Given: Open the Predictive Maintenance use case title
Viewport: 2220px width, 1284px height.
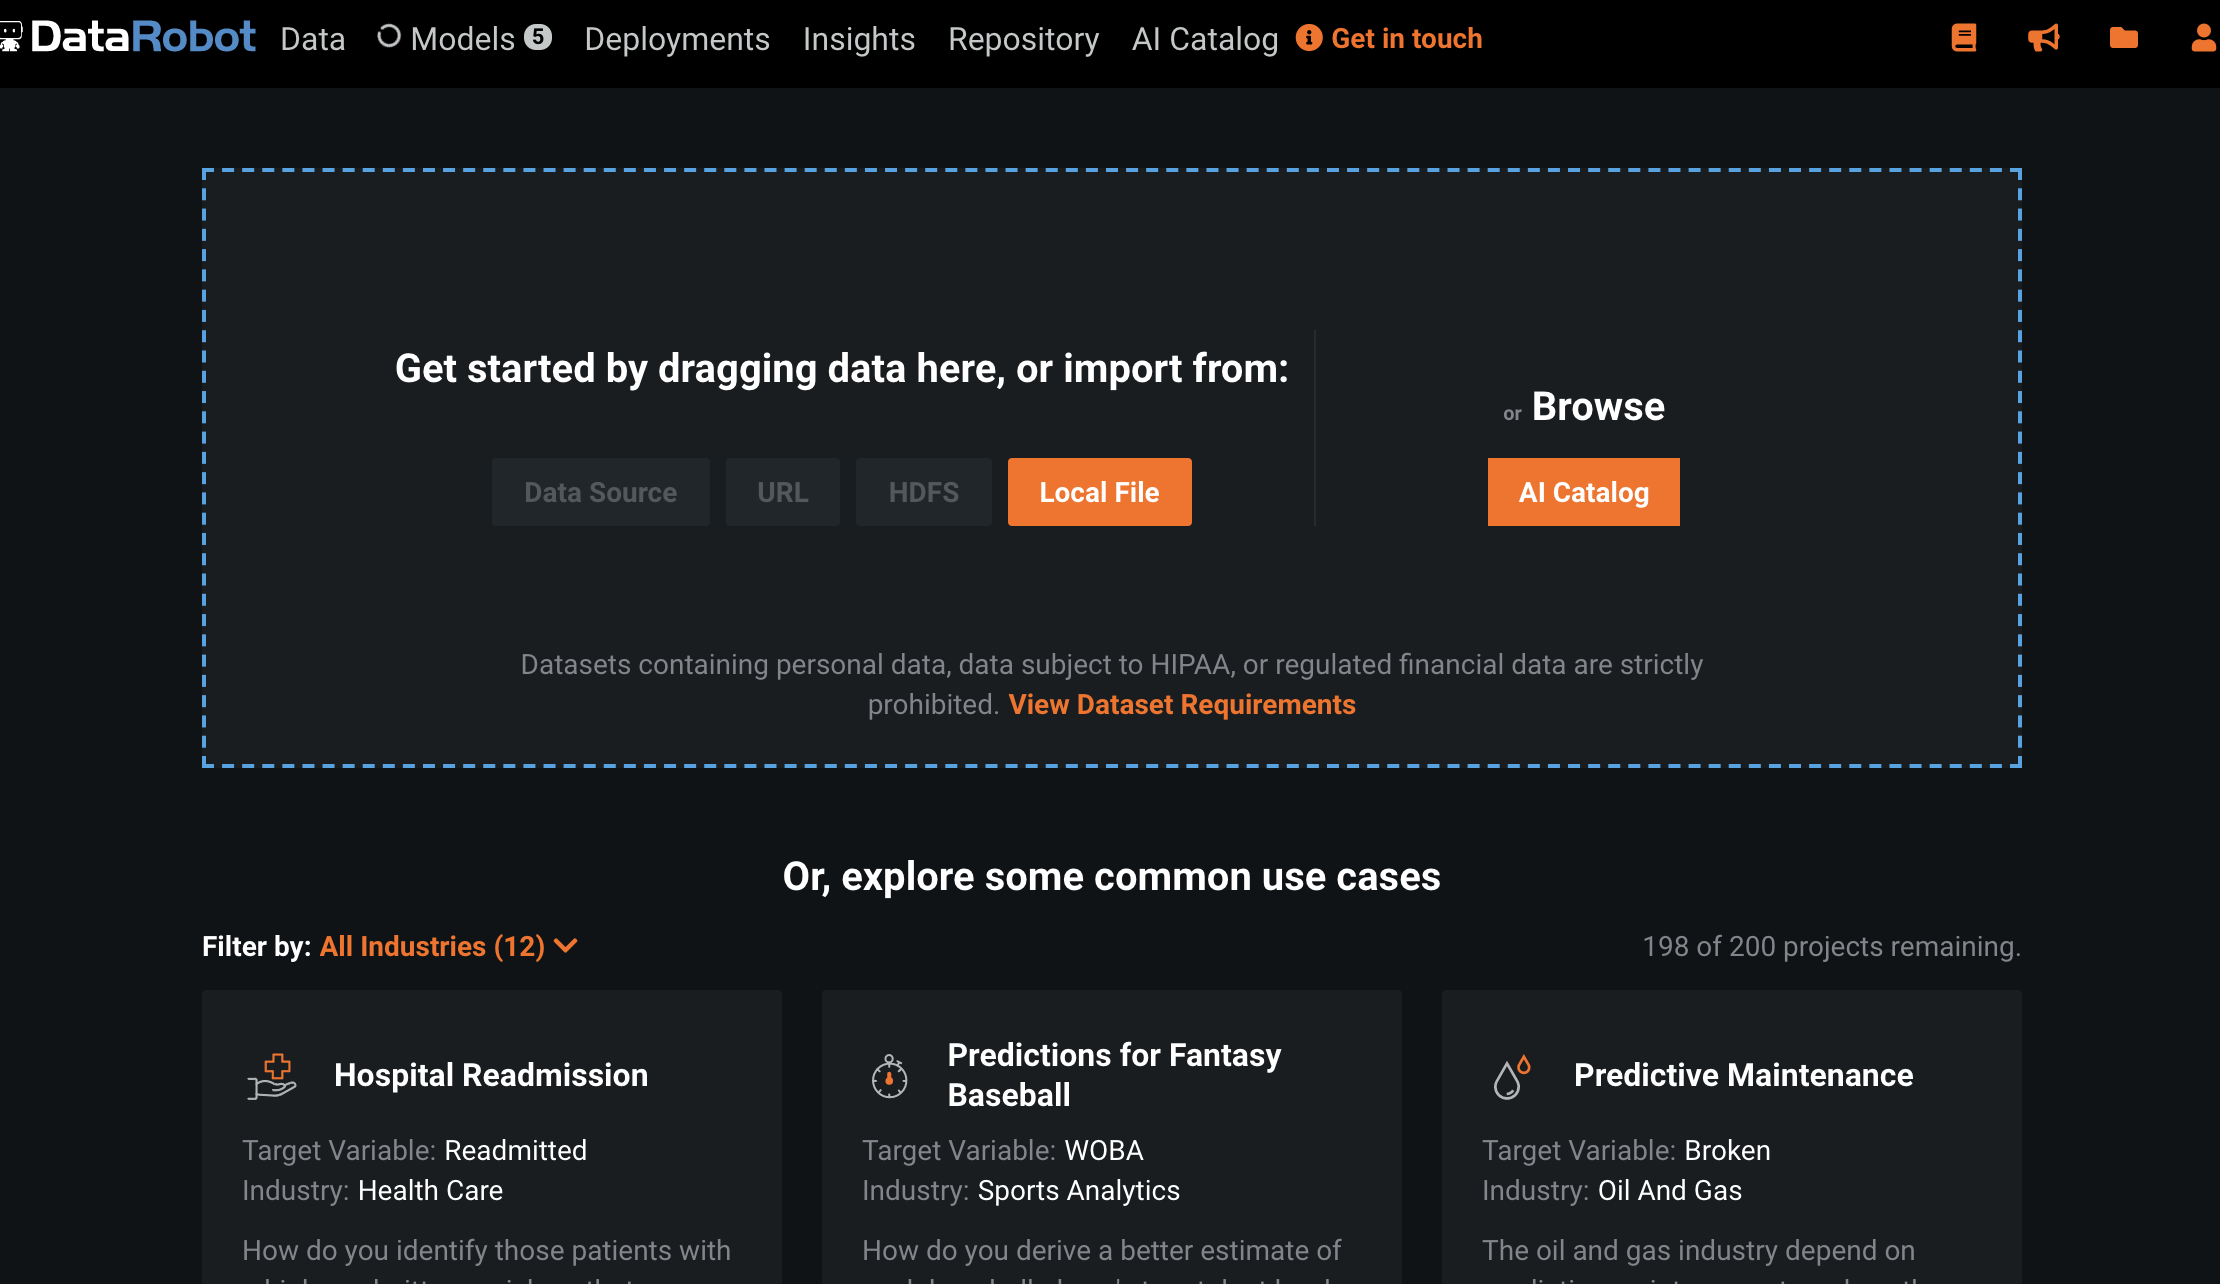Looking at the screenshot, I should coord(1744,1075).
